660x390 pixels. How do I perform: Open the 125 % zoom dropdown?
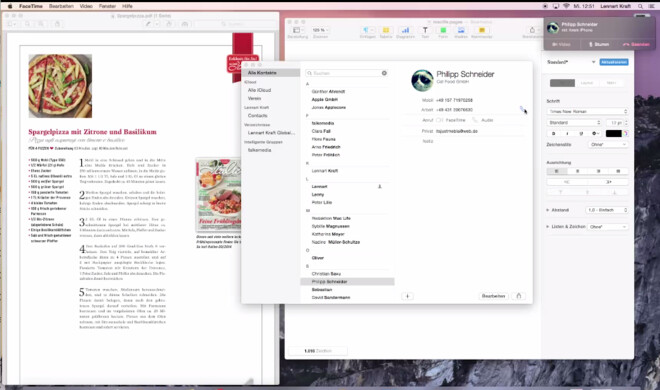320,30
